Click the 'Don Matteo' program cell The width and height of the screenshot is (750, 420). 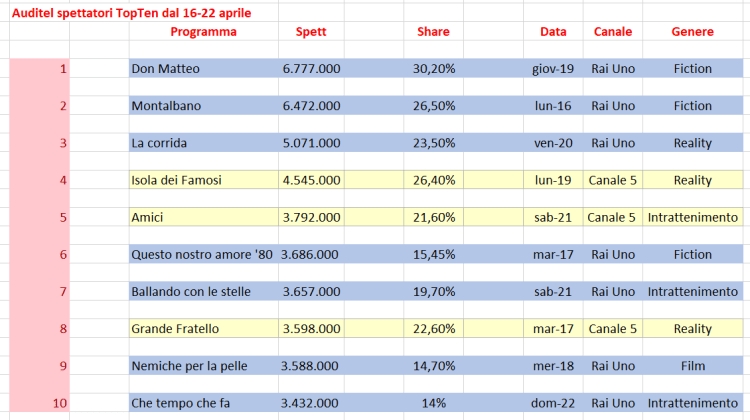(166, 69)
